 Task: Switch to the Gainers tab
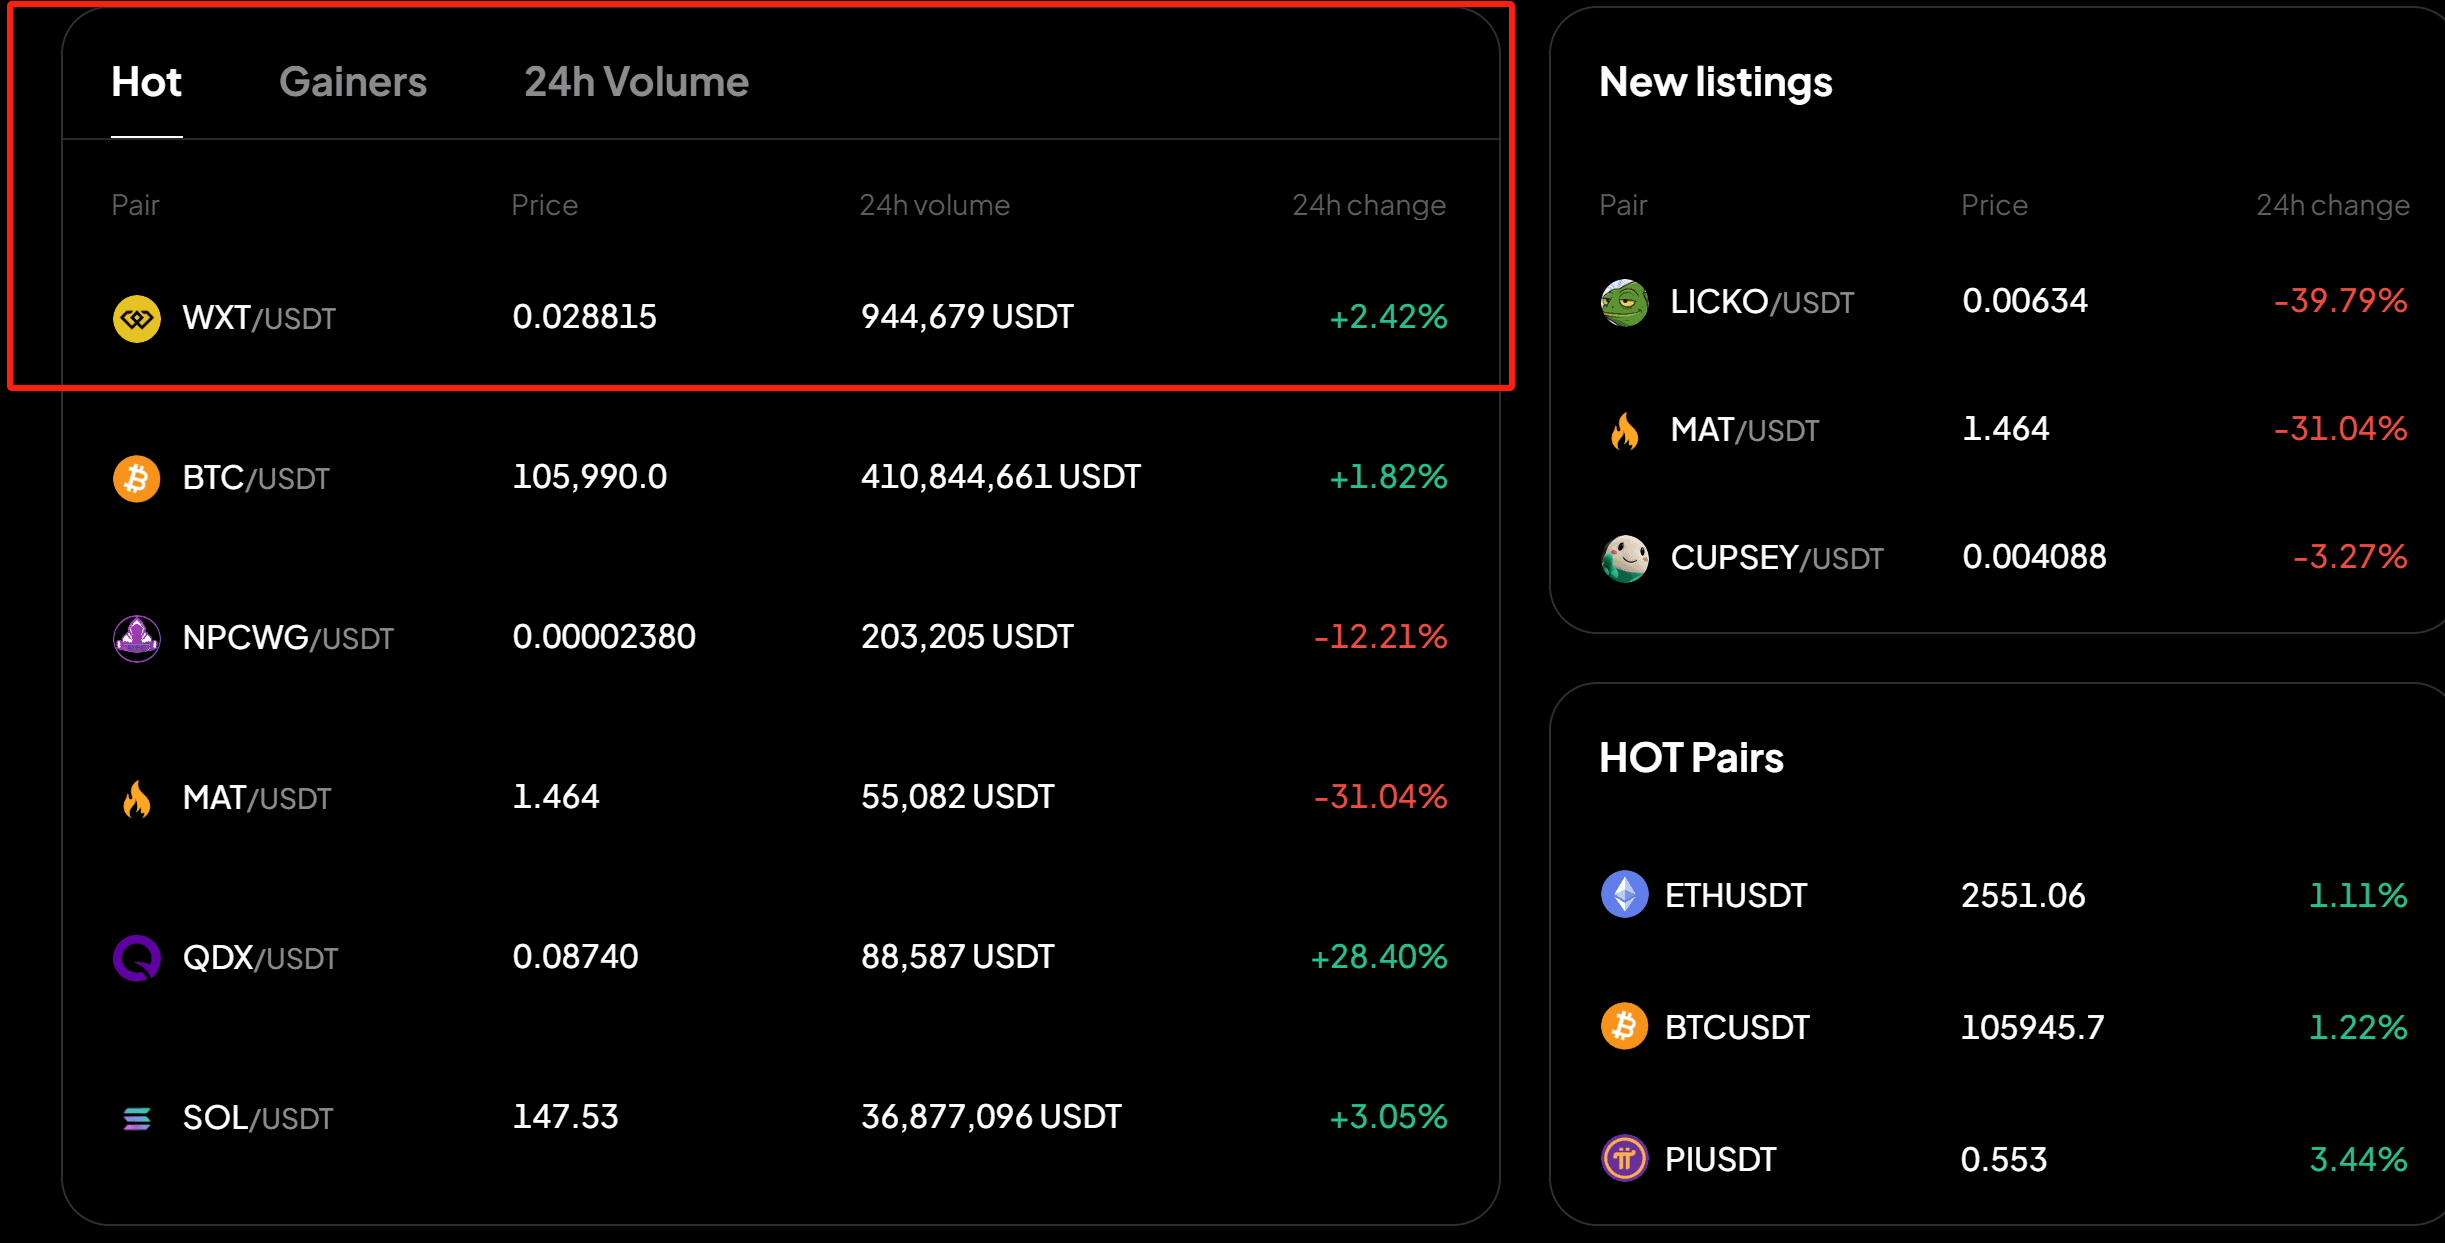click(354, 82)
